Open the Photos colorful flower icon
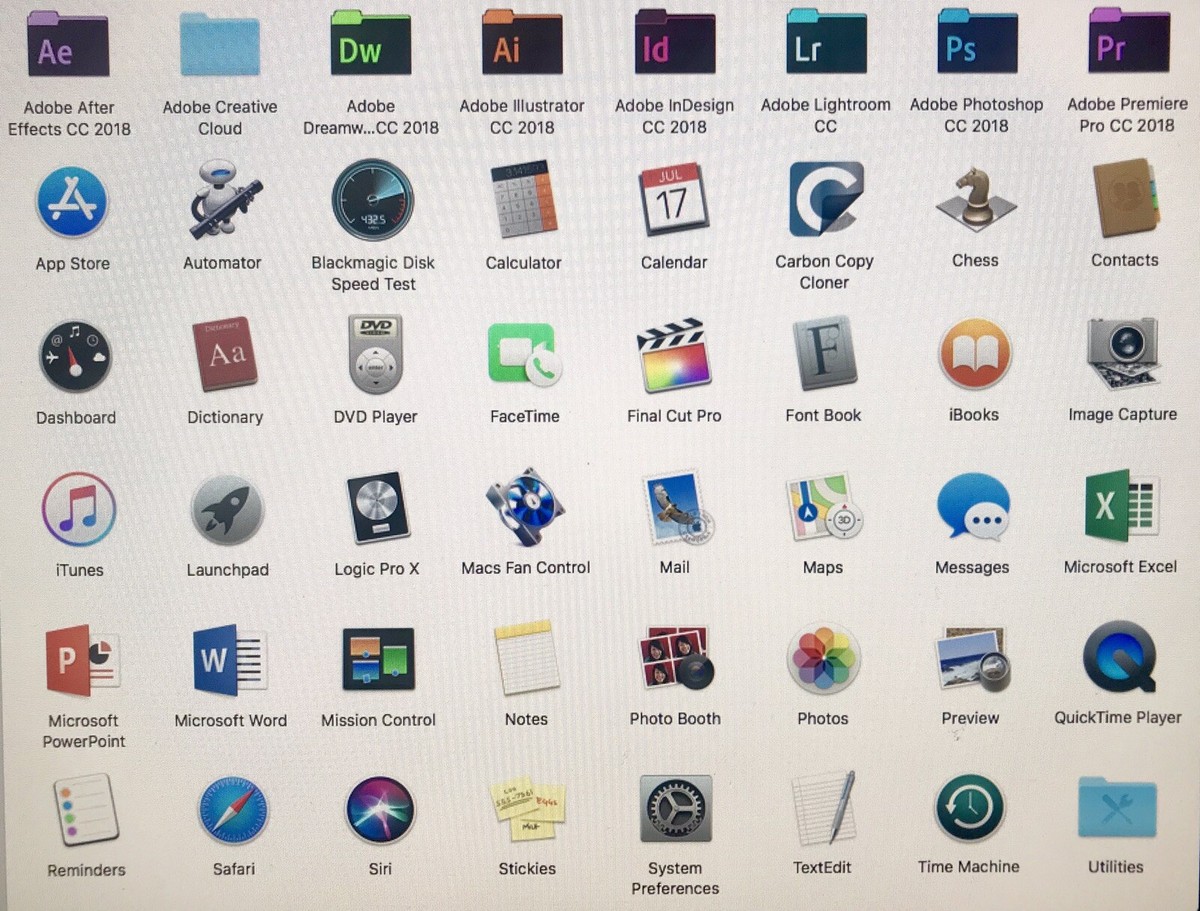The height and width of the screenshot is (911, 1200). 824,658
